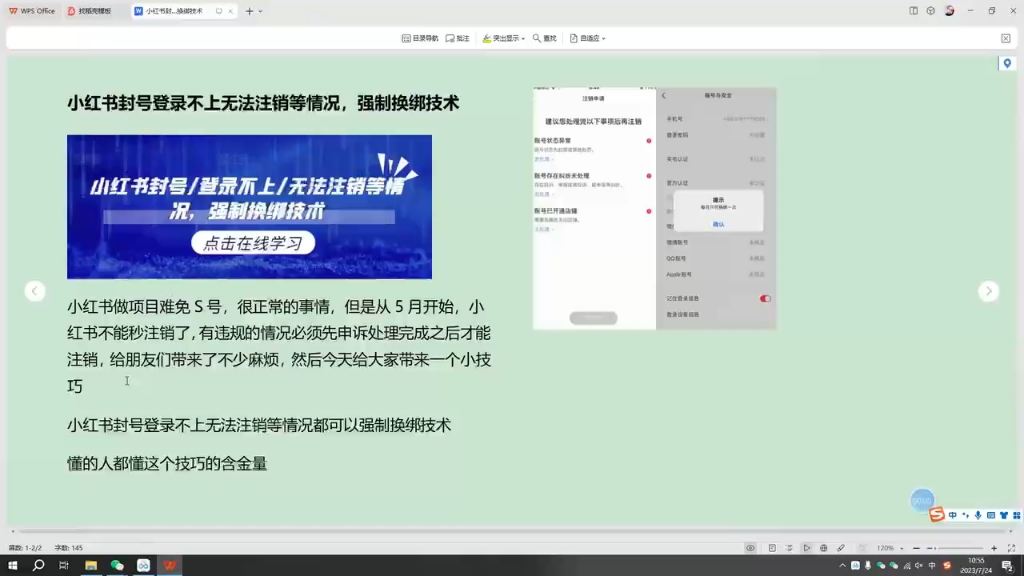1024x576 pixels.
Task: Click the monitor icon on document tab
Action: [x=219, y=11]
